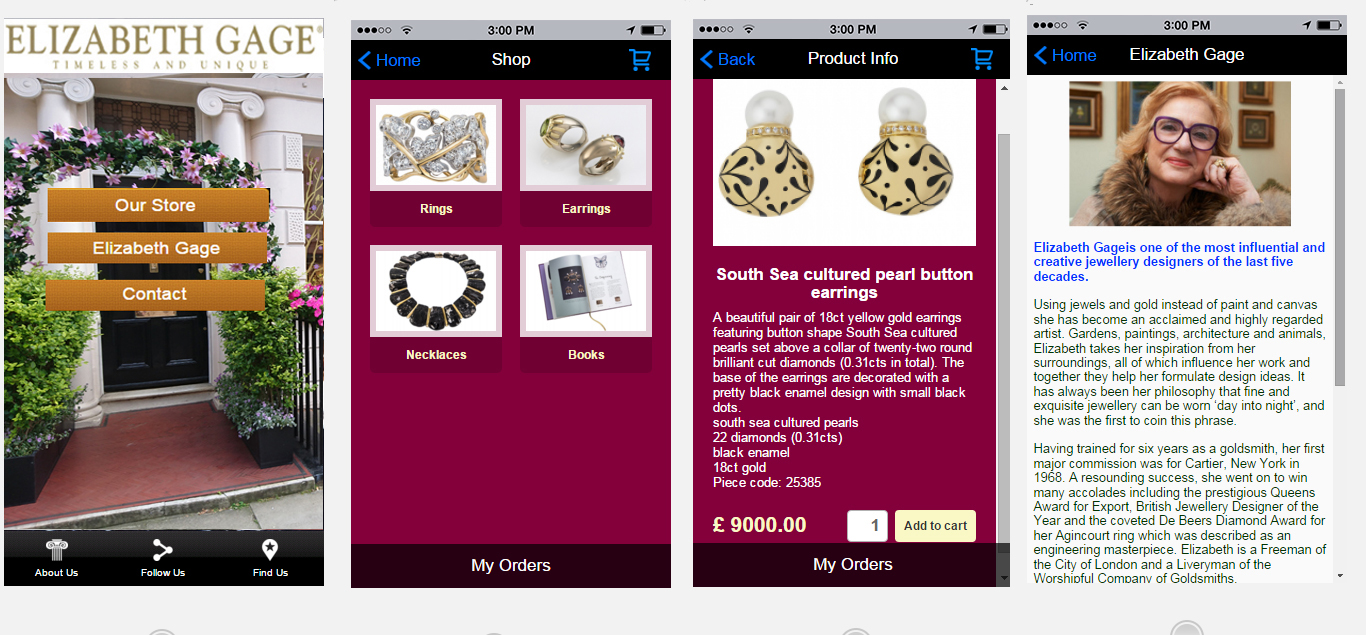
Task: Open the Rings category thumbnail
Action: click(436, 146)
